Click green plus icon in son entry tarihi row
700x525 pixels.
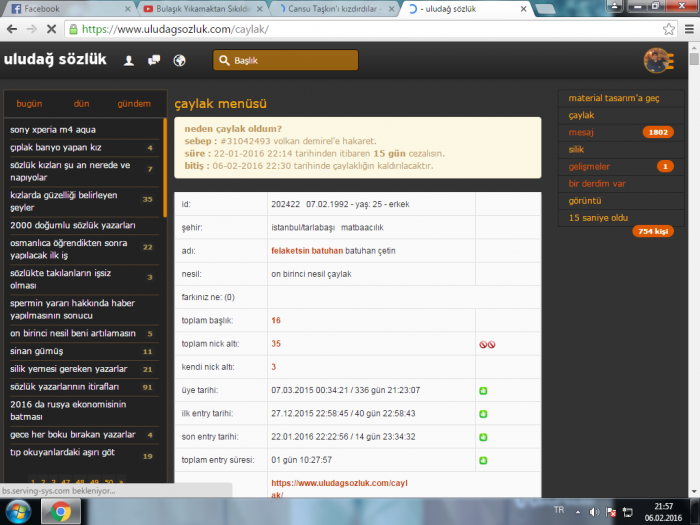[483, 437]
